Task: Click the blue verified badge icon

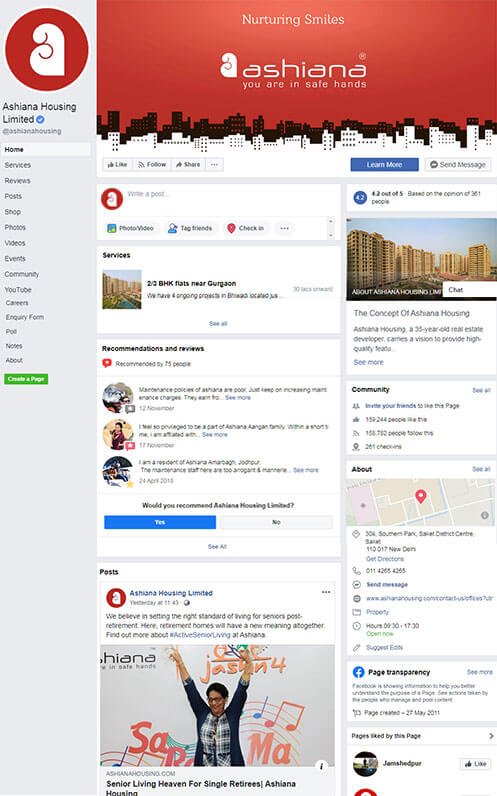Action: point(40,119)
